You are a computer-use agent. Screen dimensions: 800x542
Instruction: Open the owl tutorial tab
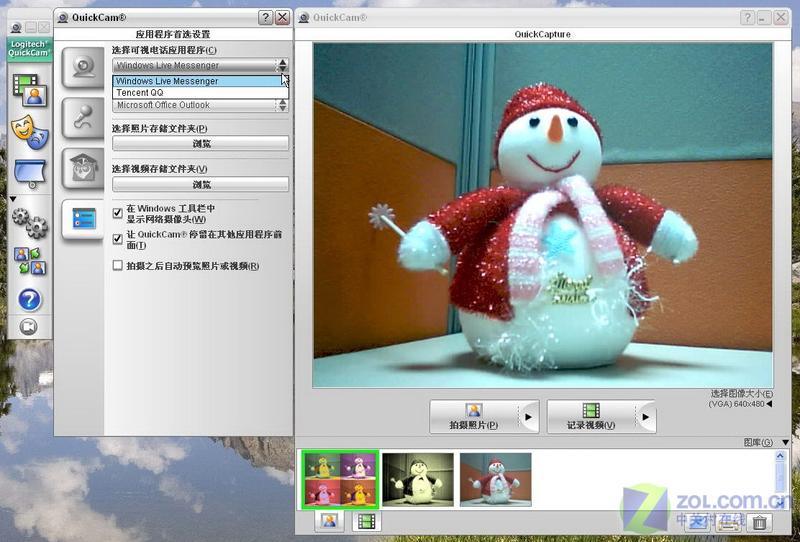83,168
